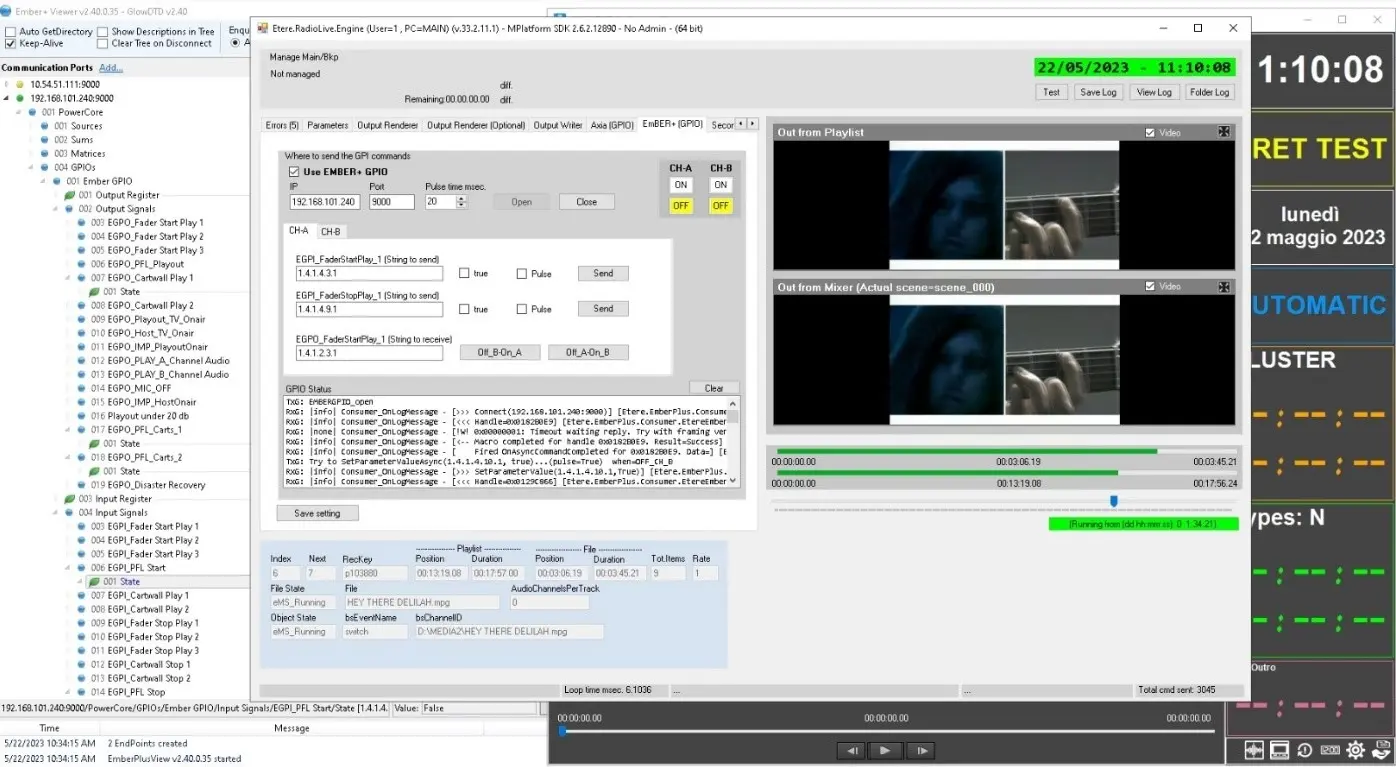Click the step-forward frame button
Screen dimensions: 1396x767
(x=922, y=750)
